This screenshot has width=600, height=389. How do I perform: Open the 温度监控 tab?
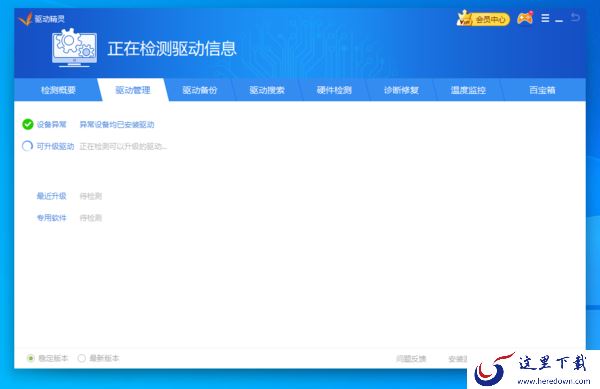pos(468,90)
